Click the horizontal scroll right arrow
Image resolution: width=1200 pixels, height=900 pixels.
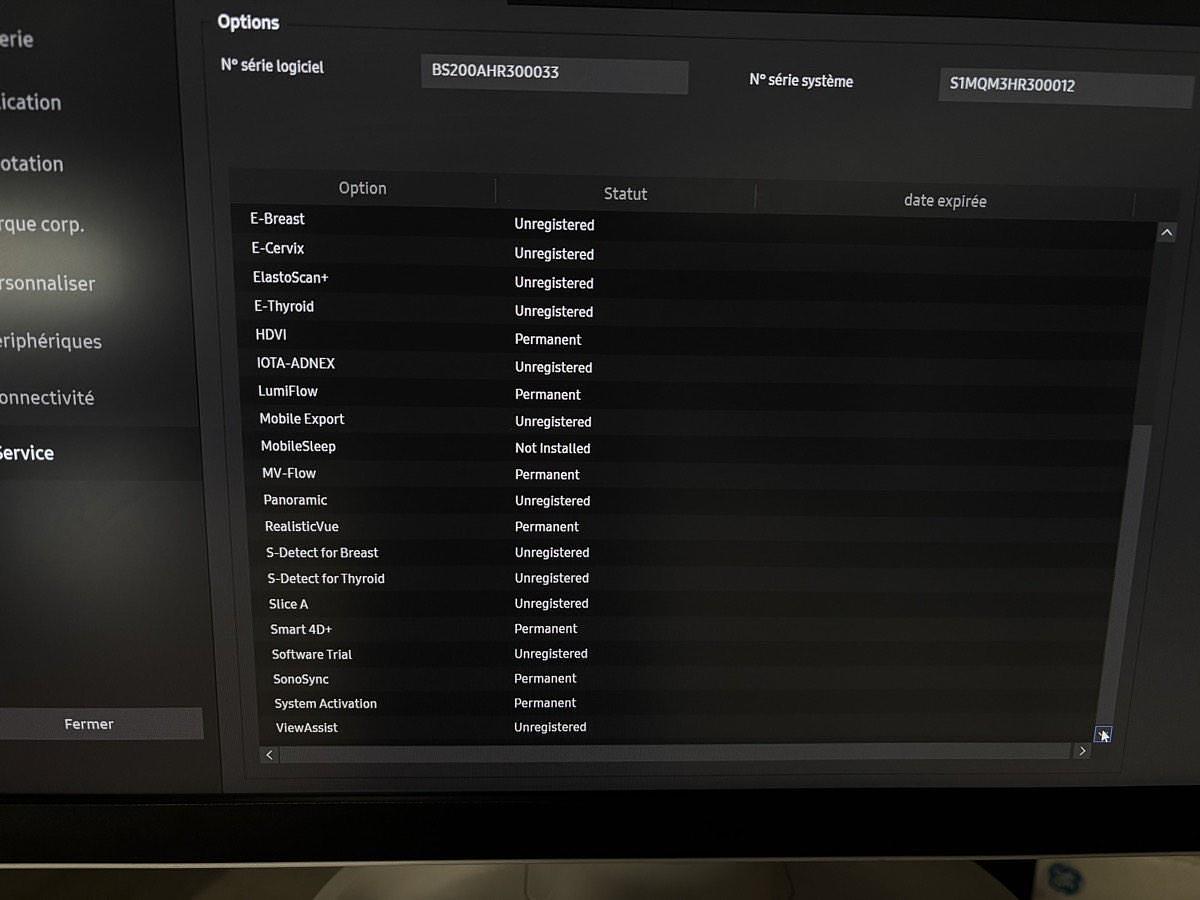tap(1081, 751)
